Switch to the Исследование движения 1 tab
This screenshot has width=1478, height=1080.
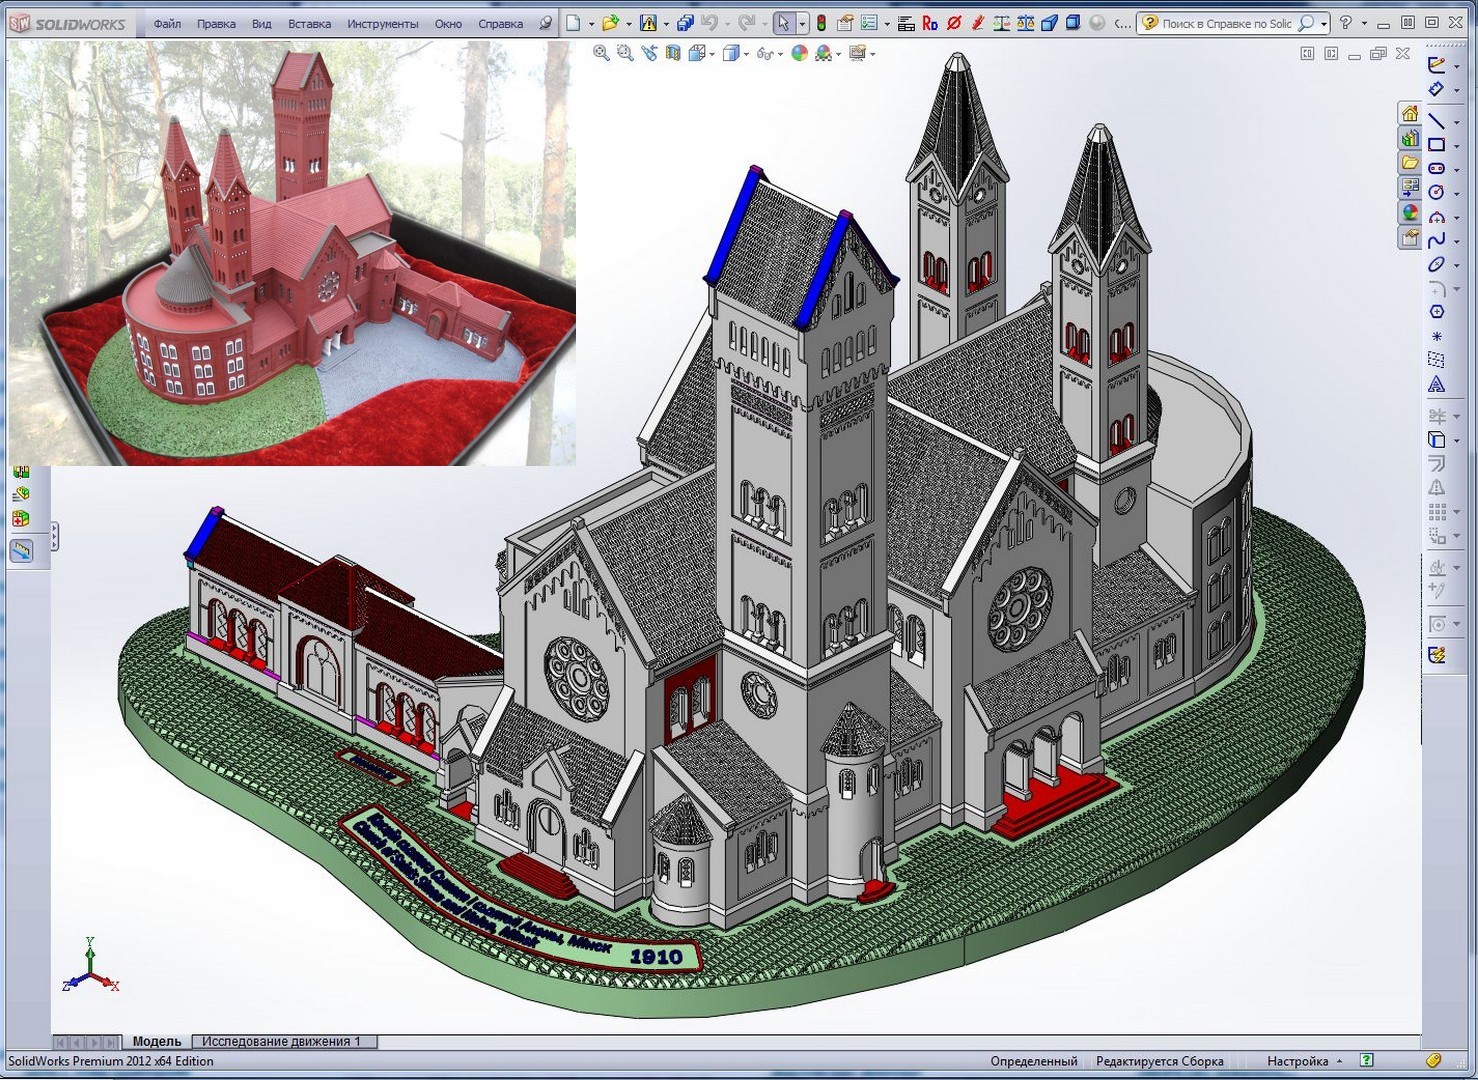[283, 1041]
